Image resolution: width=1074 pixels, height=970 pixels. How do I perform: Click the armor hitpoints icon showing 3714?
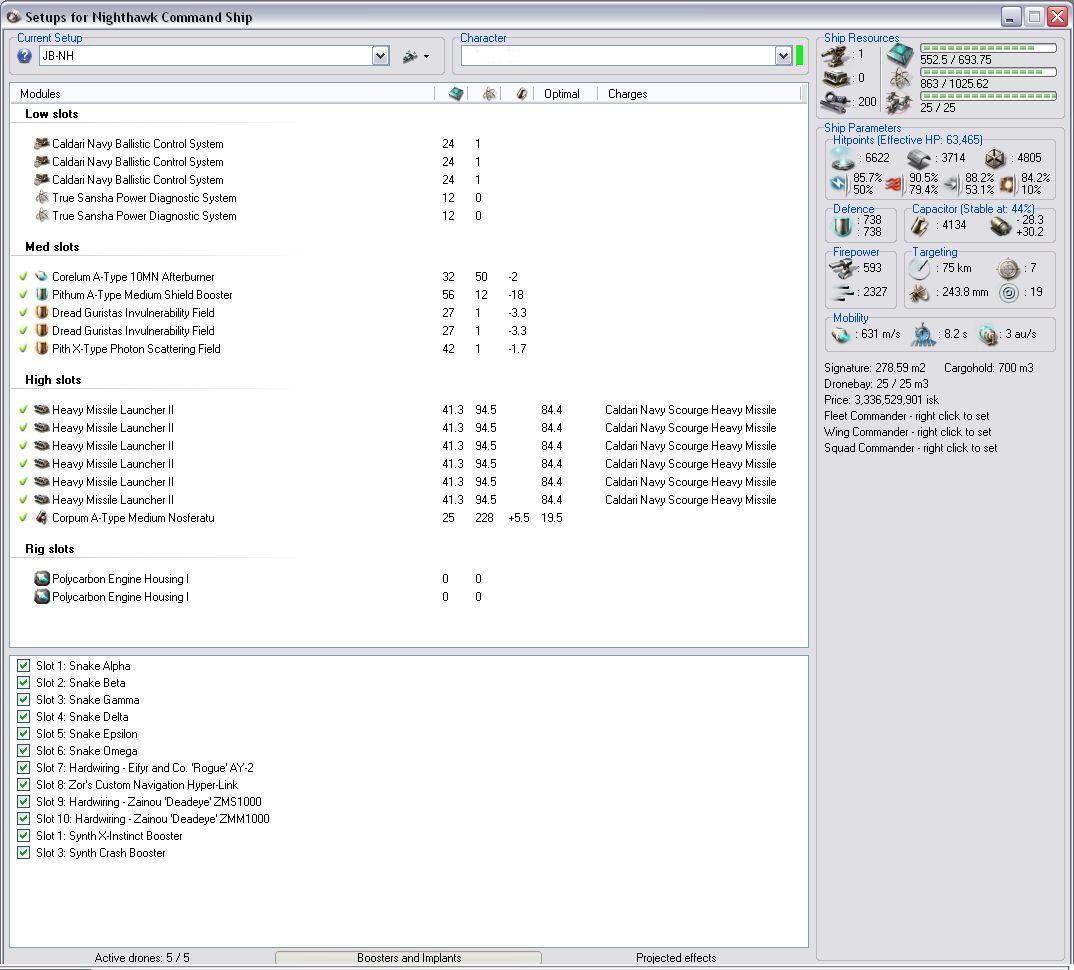point(919,159)
